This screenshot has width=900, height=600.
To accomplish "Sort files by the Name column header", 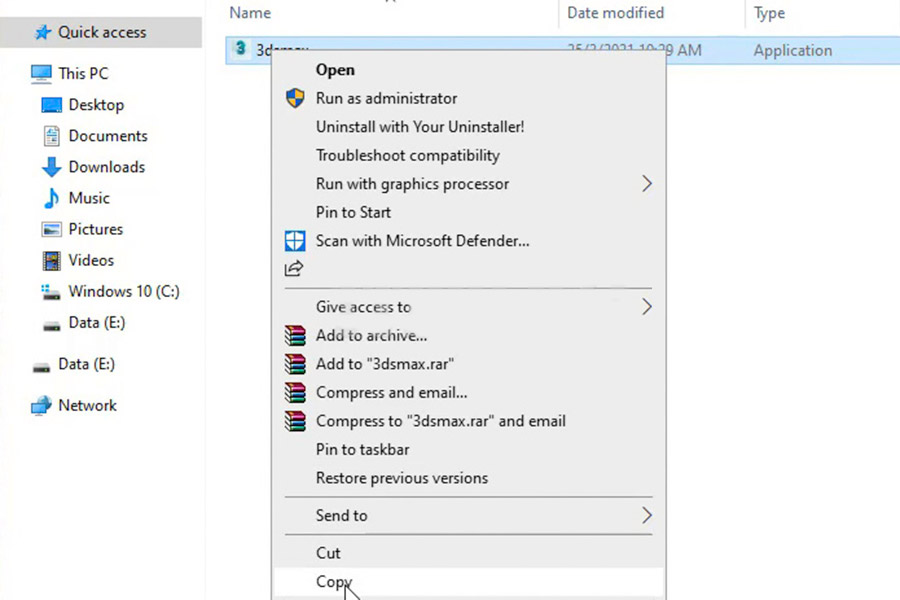I will [250, 13].
